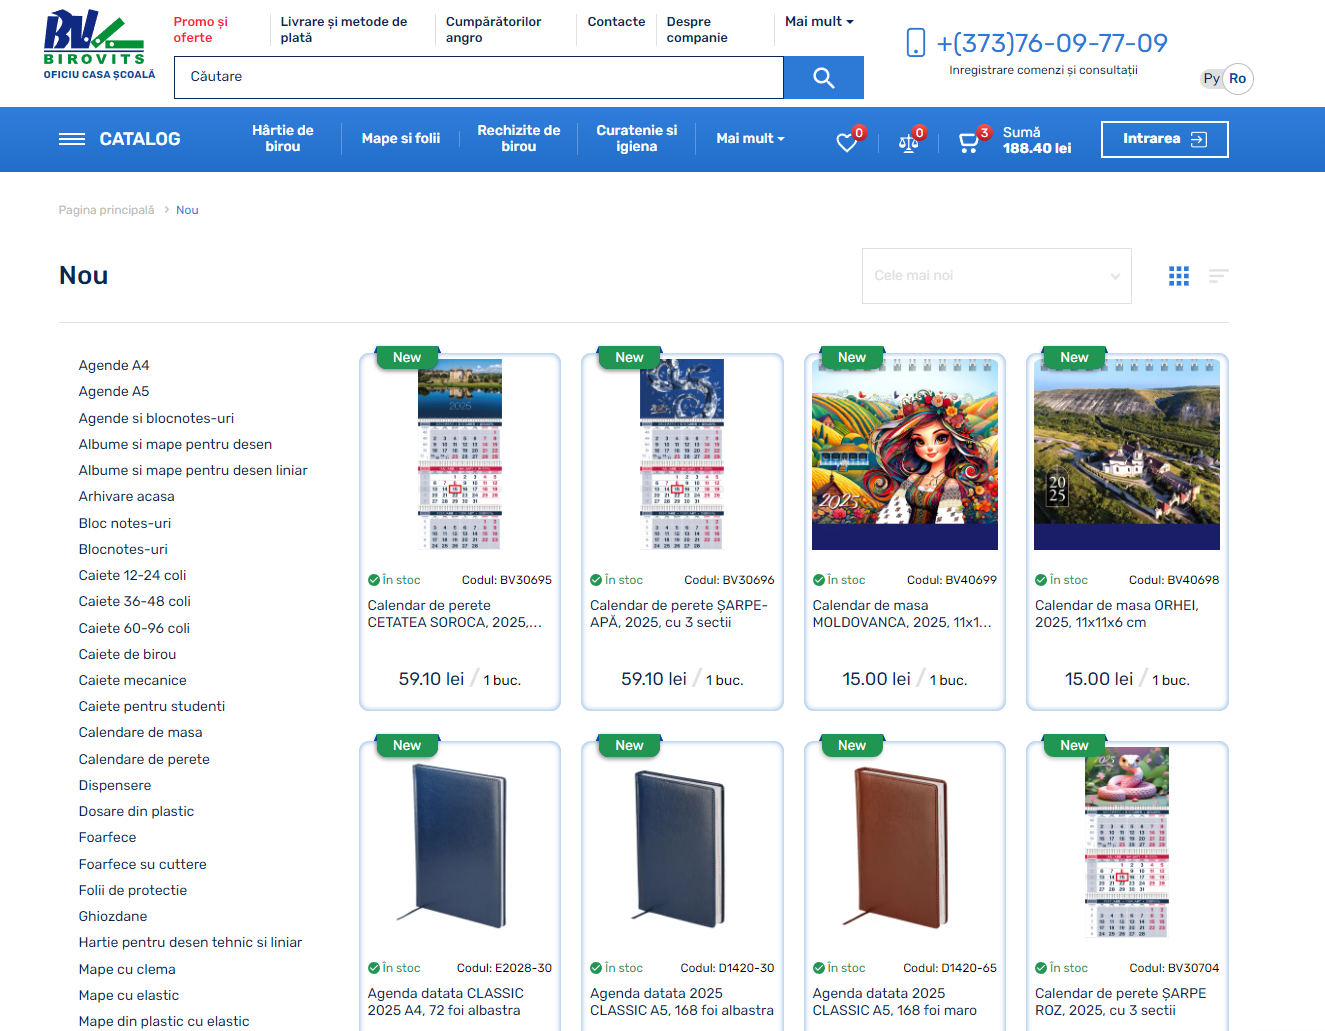Open MOLDOVANCA desk calendar image
Screen dimensions: 1325x1031
click(x=905, y=455)
